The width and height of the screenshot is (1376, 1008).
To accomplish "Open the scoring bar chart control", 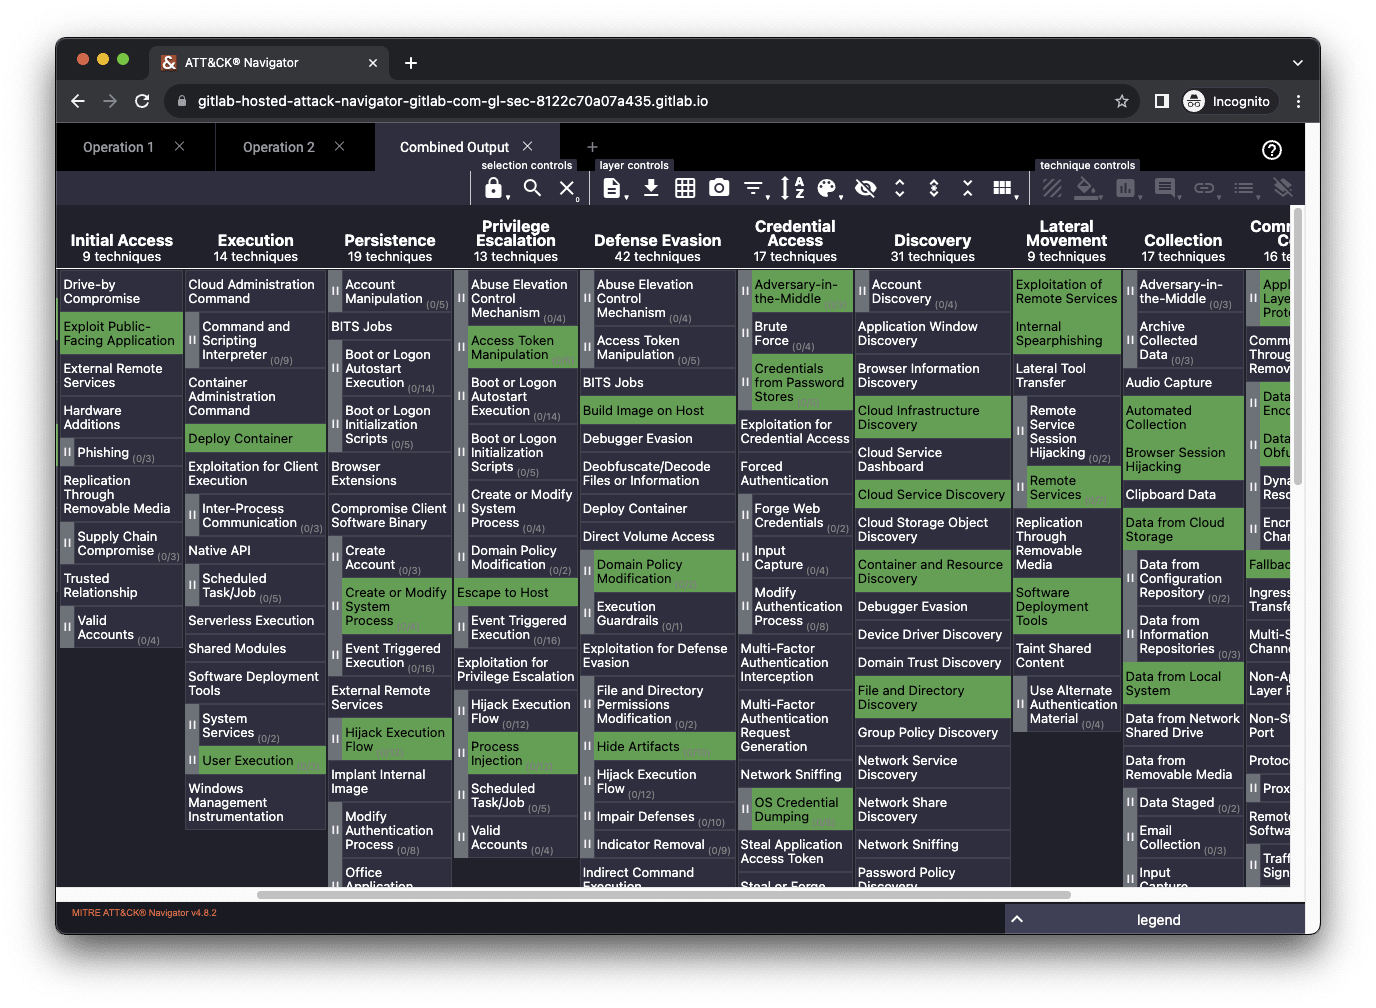I will click(1126, 188).
